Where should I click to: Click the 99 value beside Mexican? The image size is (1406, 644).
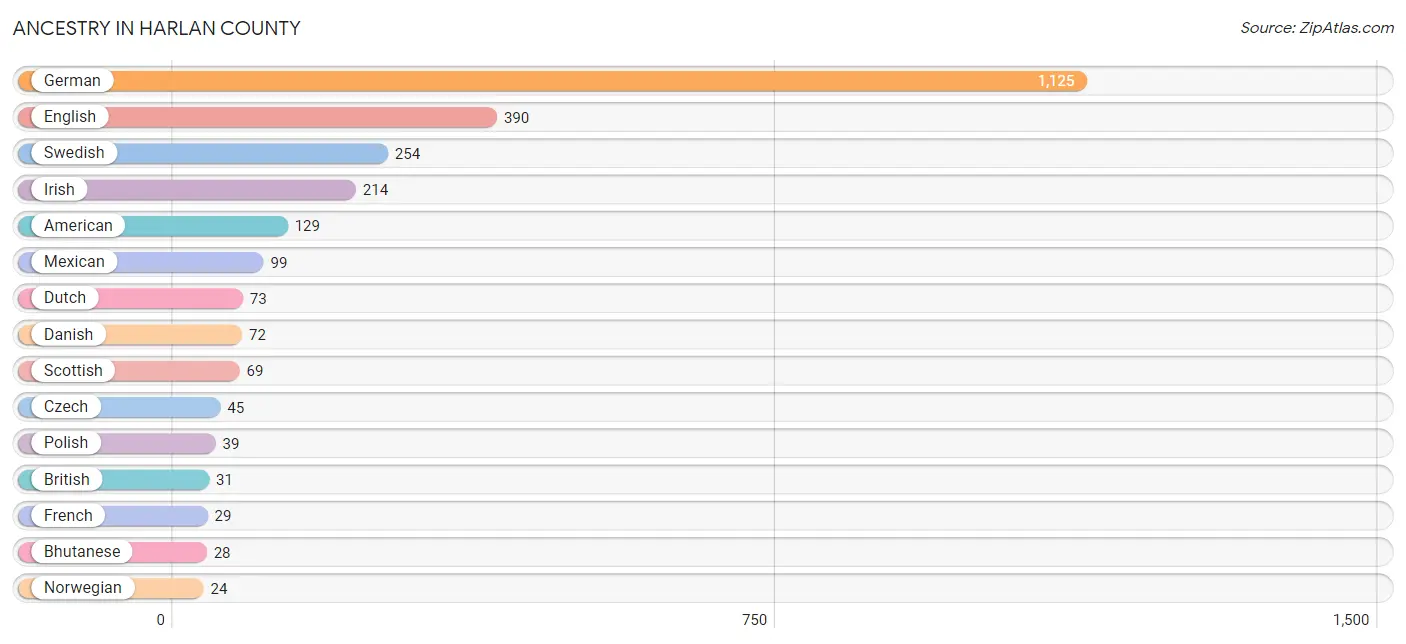(279, 263)
